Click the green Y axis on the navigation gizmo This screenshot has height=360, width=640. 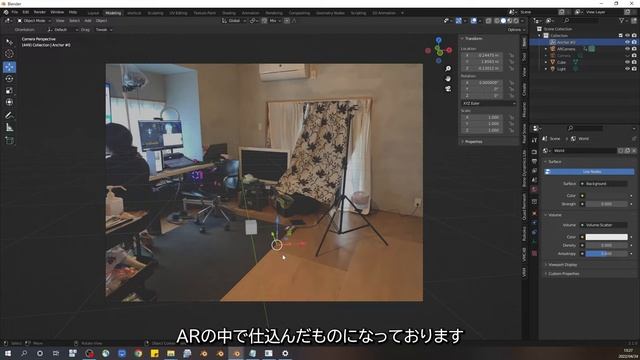439,52
